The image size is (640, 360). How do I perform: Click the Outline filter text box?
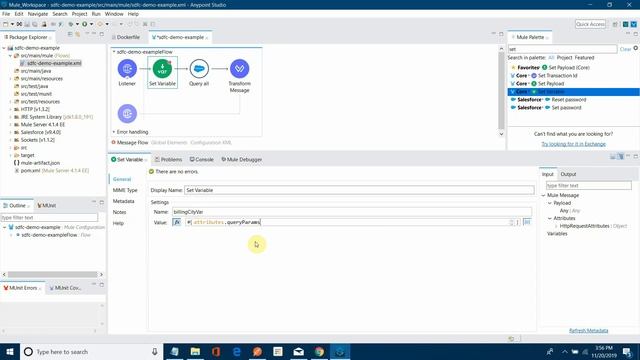[x=49, y=218]
